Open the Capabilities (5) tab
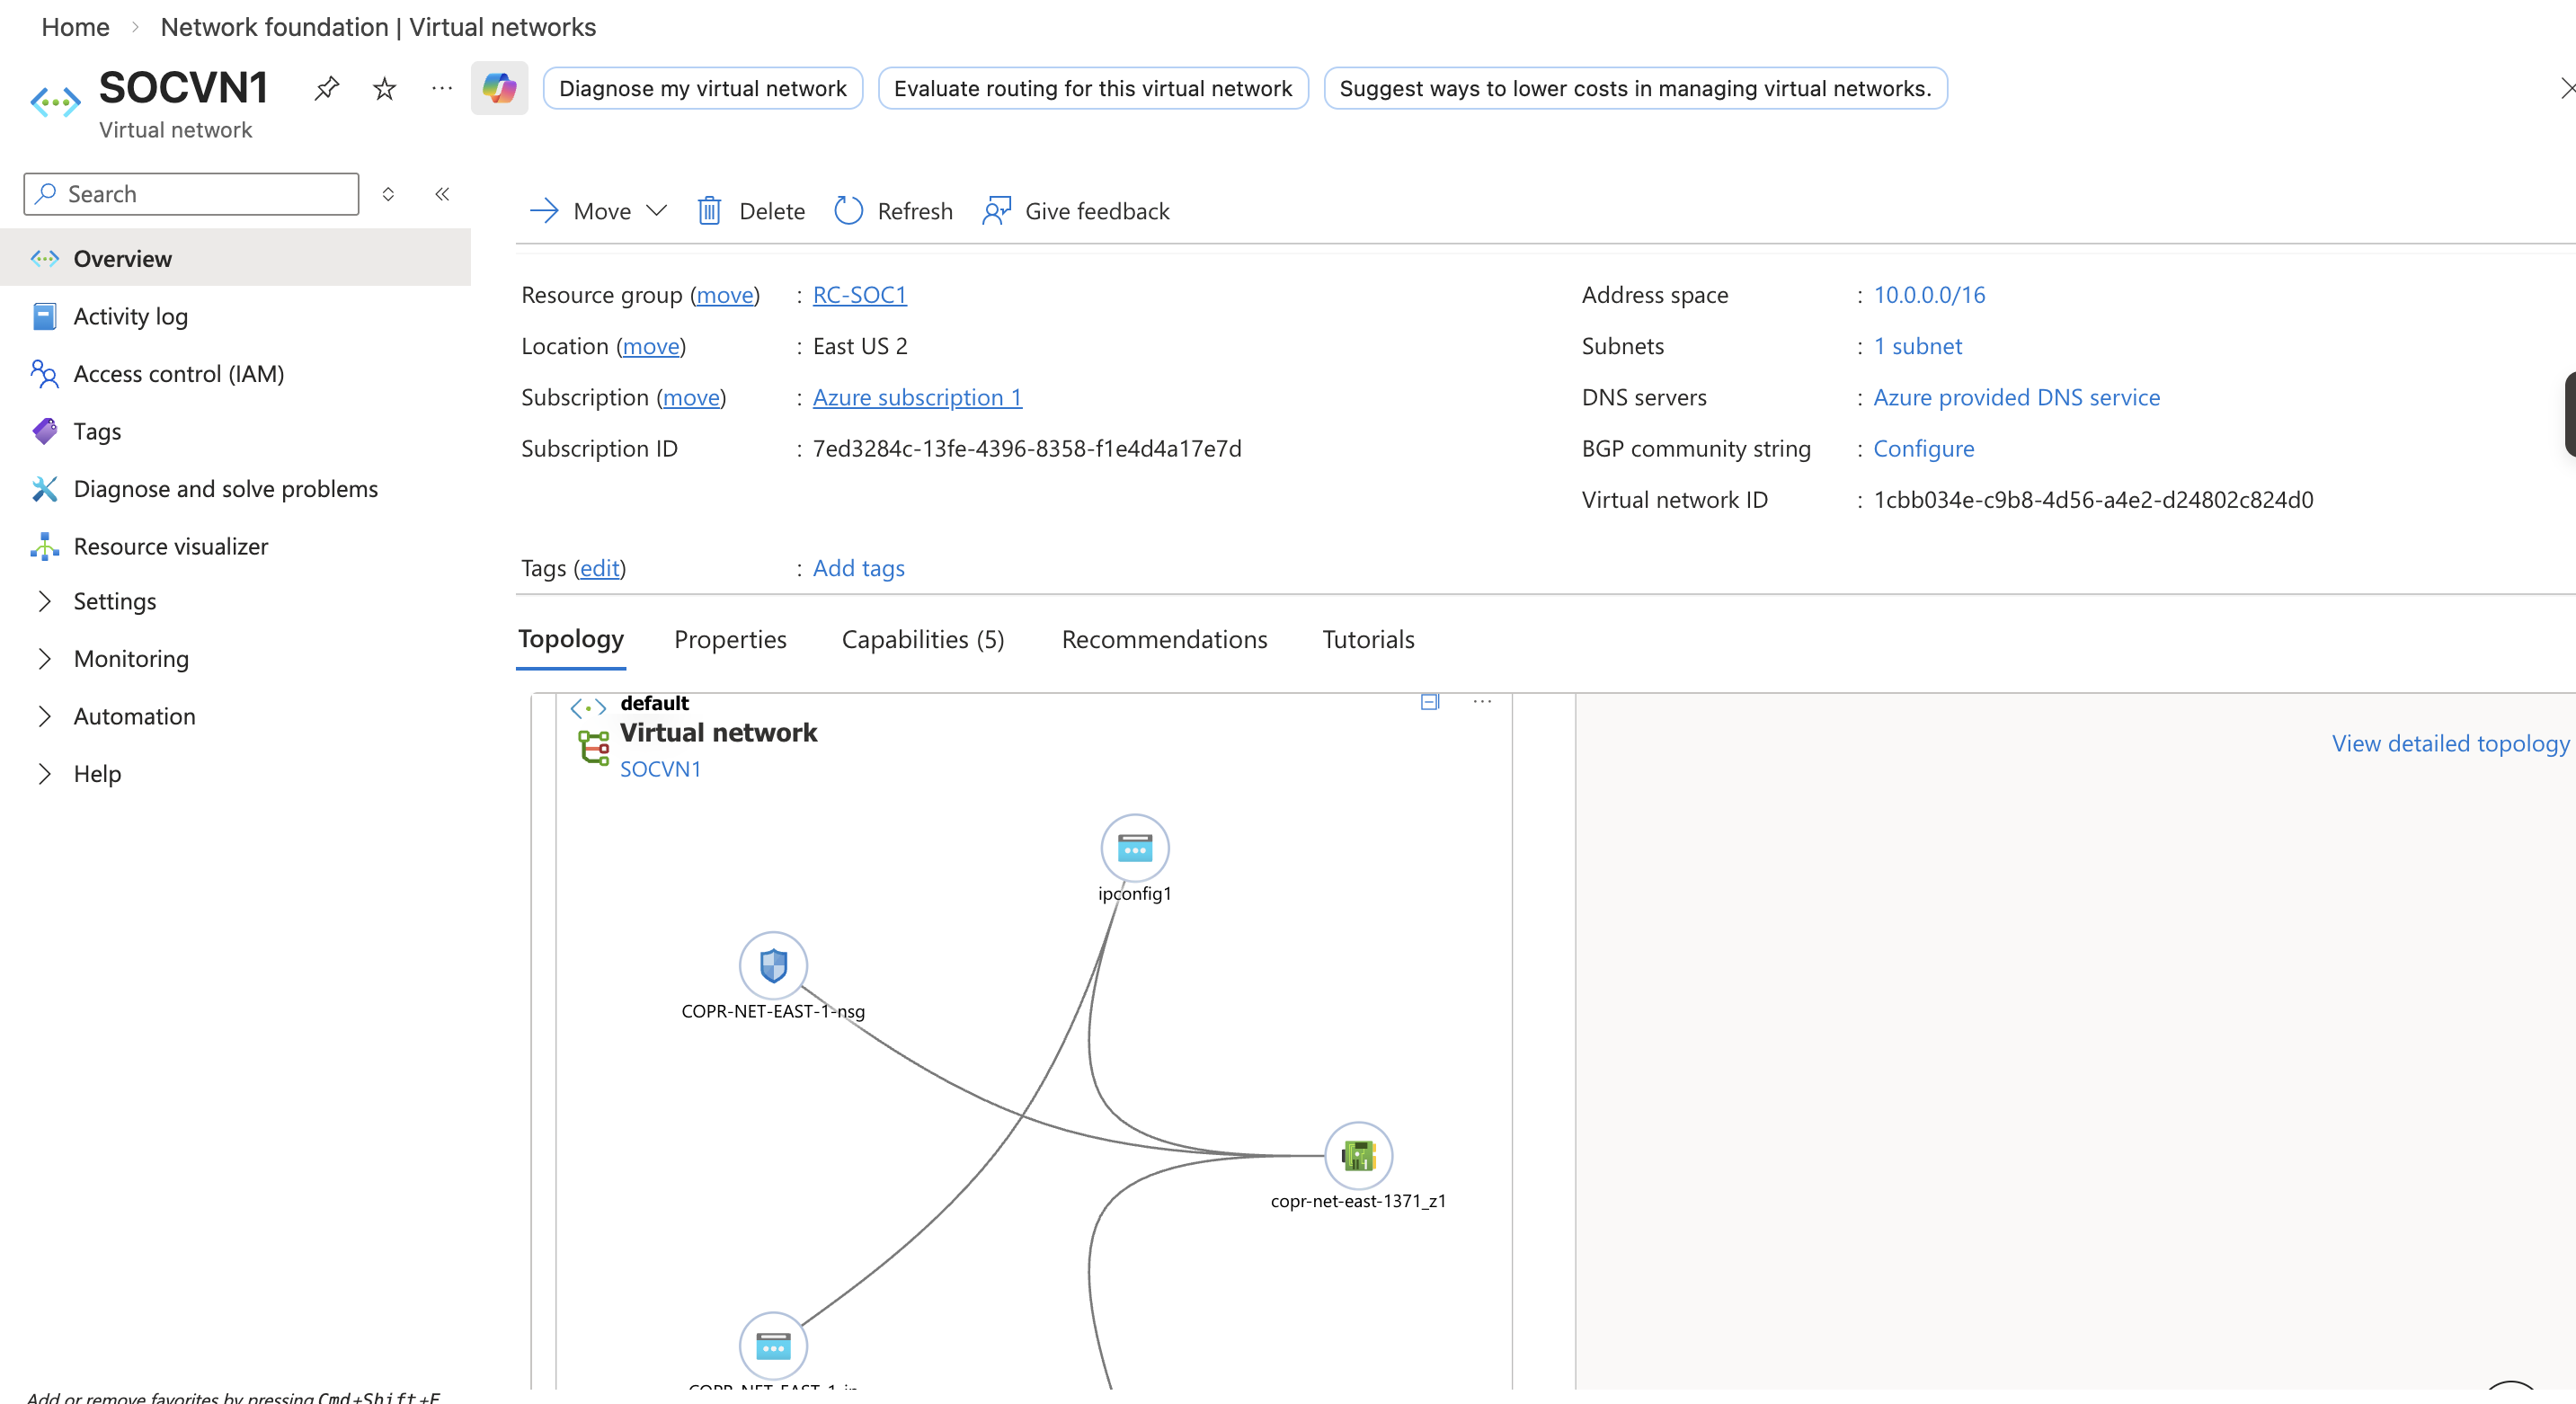This screenshot has height=1404, width=2576. click(922, 640)
